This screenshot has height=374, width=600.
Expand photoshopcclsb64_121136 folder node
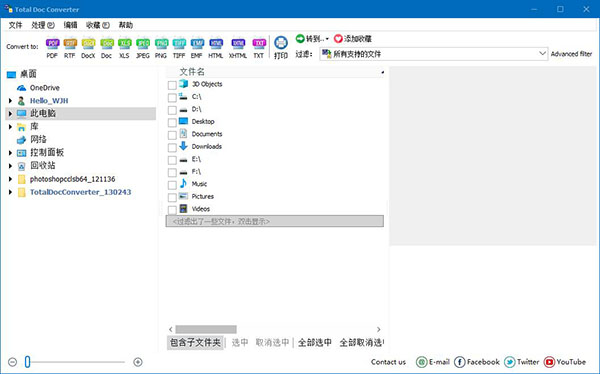coord(10,179)
